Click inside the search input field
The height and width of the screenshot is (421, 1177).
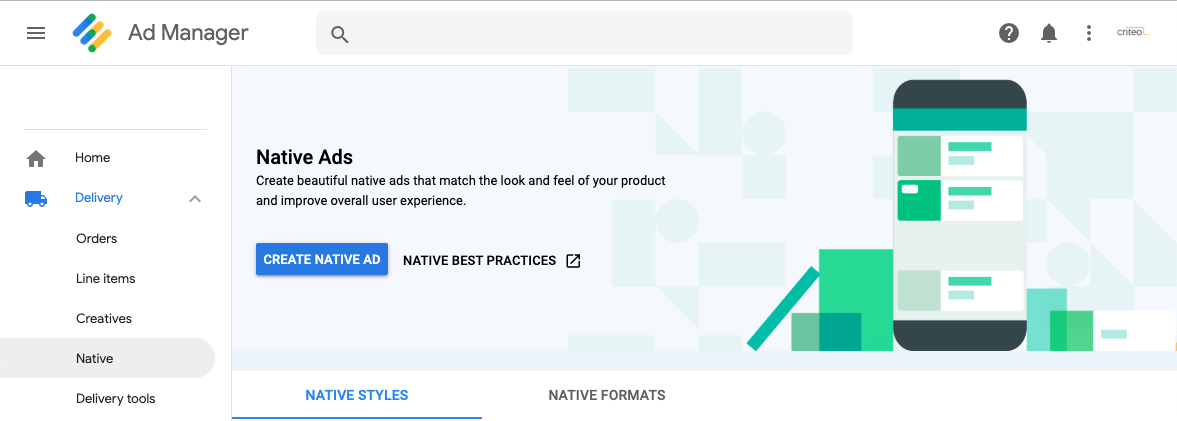(600, 34)
